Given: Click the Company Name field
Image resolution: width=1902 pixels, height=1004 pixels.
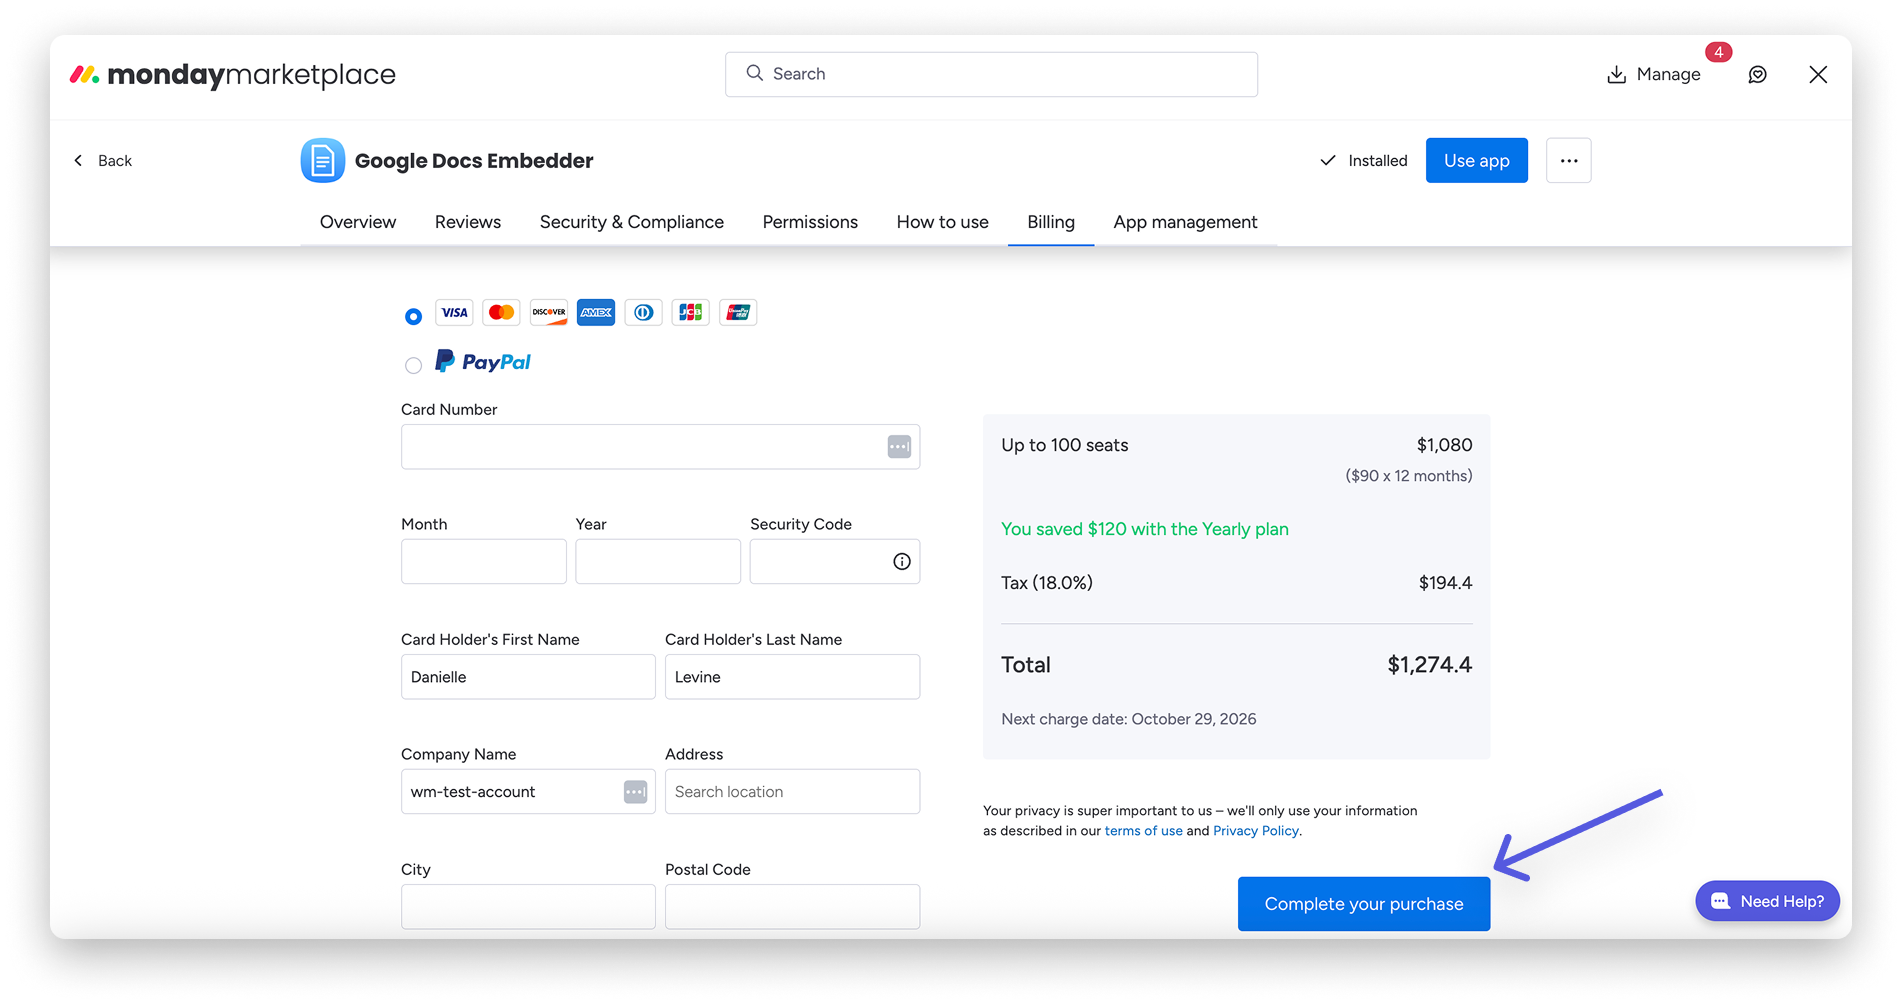Looking at the screenshot, I should click(x=528, y=792).
